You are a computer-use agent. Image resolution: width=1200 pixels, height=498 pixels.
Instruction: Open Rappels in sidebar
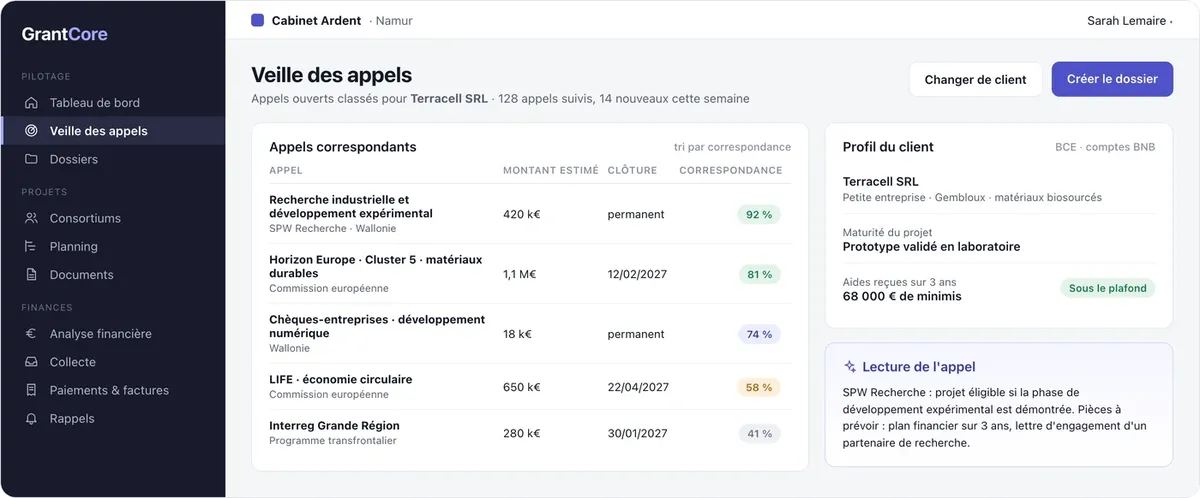click(x=112, y=419)
